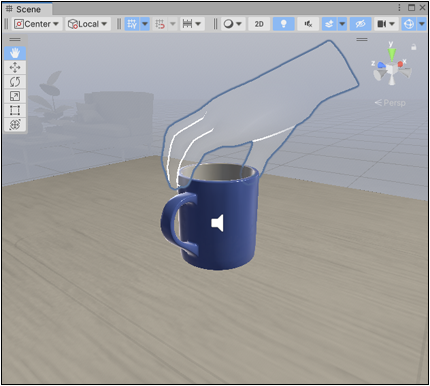
Task: Open the scene camera settings dropdown
Action: tap(386, 24)
